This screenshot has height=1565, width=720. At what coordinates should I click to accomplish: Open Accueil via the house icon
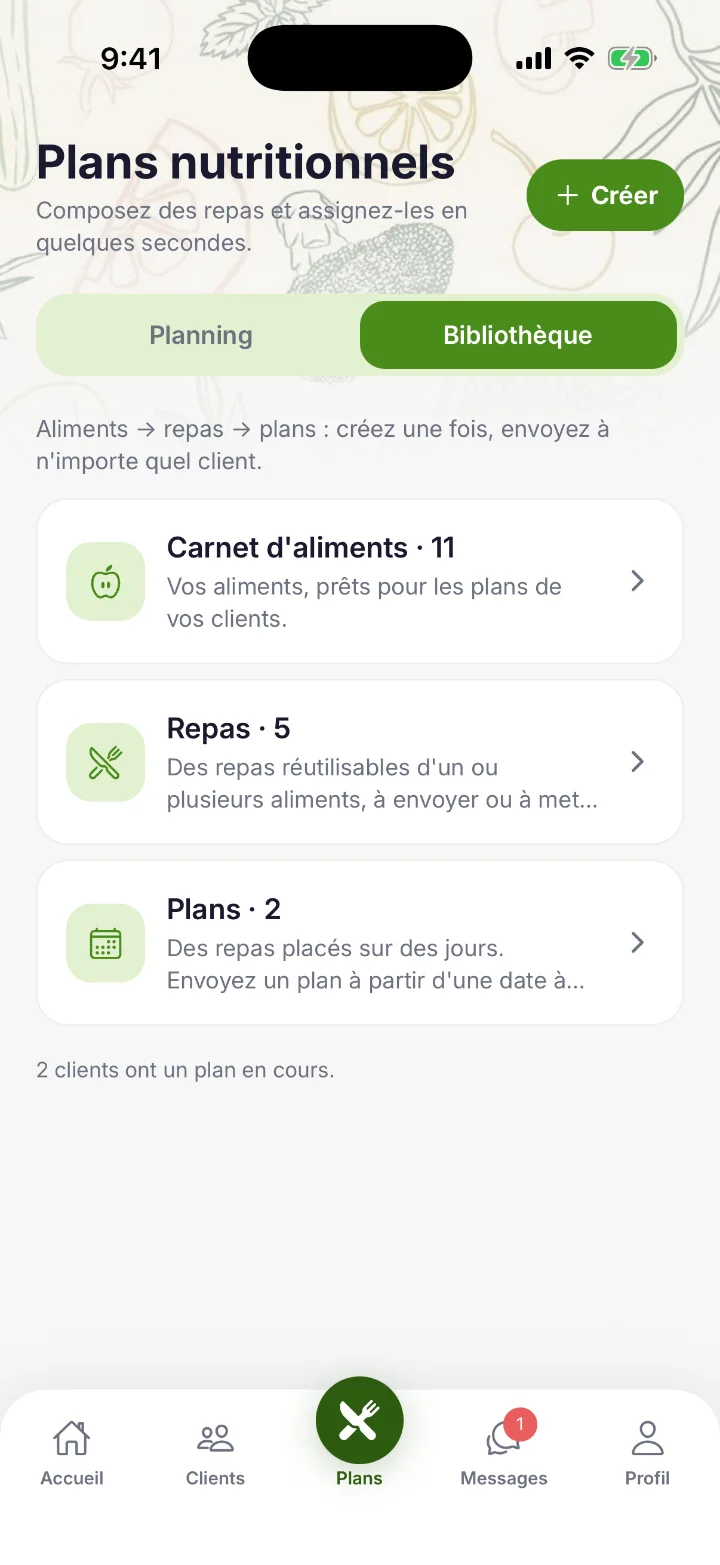(71, 1439)
